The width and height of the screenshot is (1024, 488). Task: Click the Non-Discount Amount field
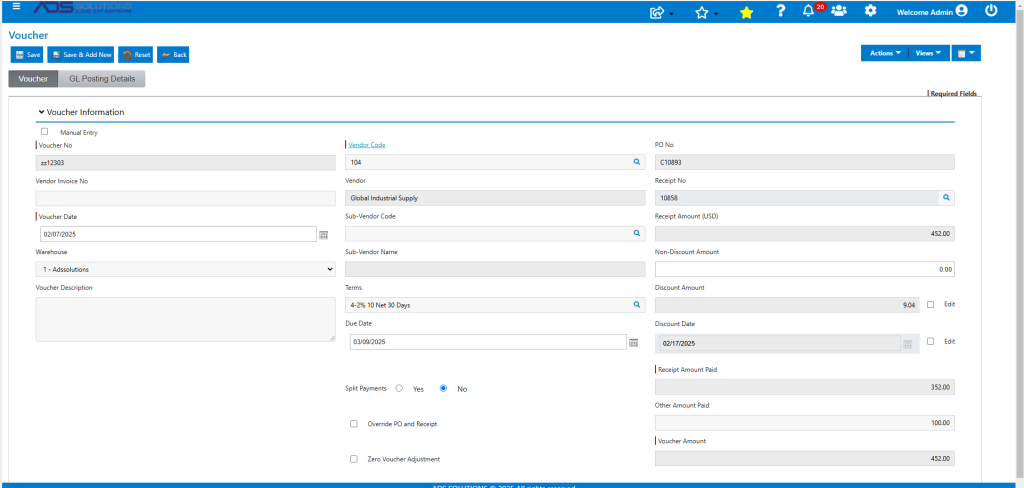805,269
